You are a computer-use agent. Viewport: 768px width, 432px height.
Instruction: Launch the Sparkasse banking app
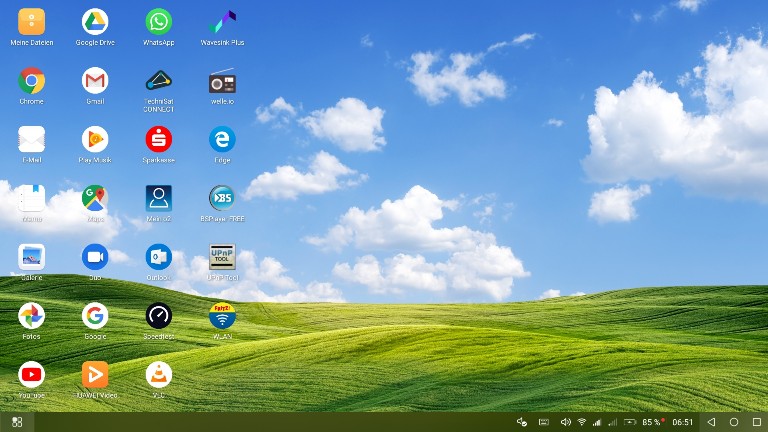pos(158,139)
